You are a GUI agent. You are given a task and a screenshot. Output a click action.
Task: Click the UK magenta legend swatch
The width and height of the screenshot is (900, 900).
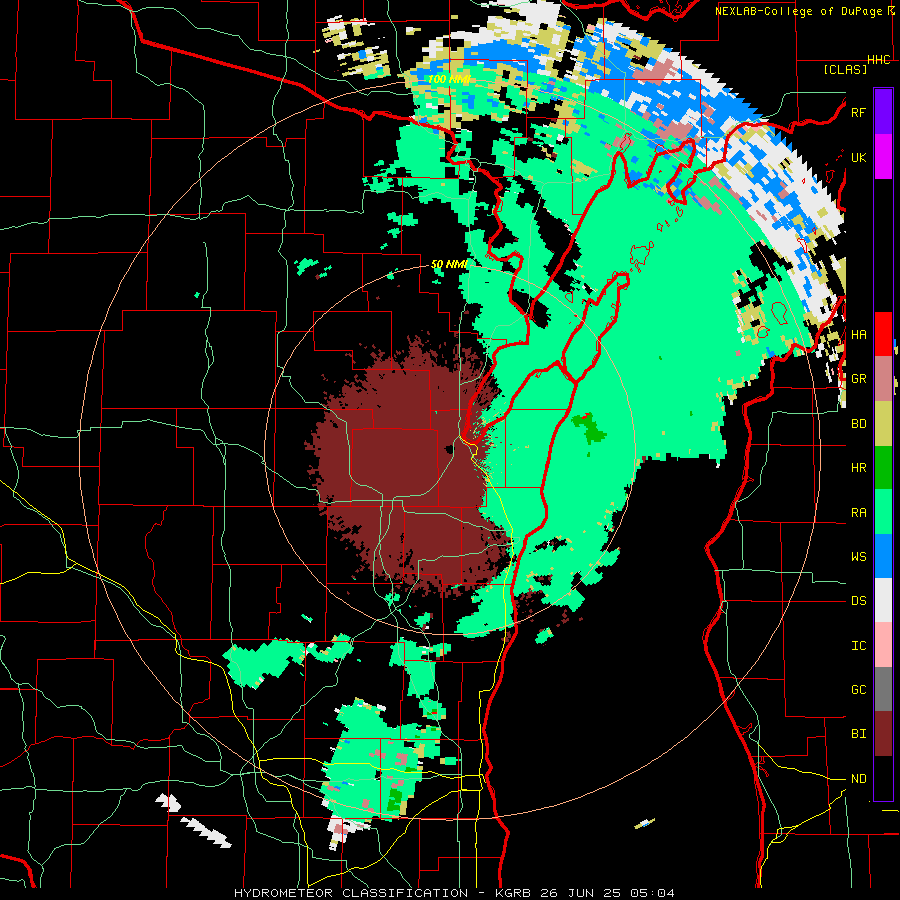883,157
